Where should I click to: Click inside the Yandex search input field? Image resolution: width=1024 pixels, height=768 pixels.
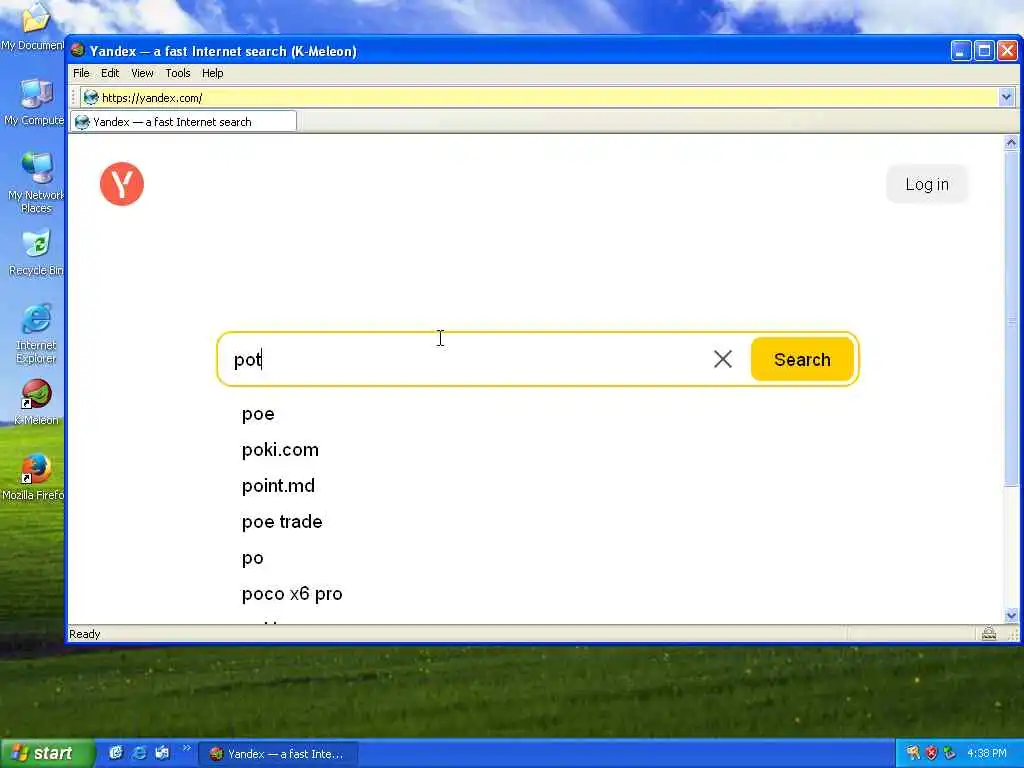tap(470, 359)
